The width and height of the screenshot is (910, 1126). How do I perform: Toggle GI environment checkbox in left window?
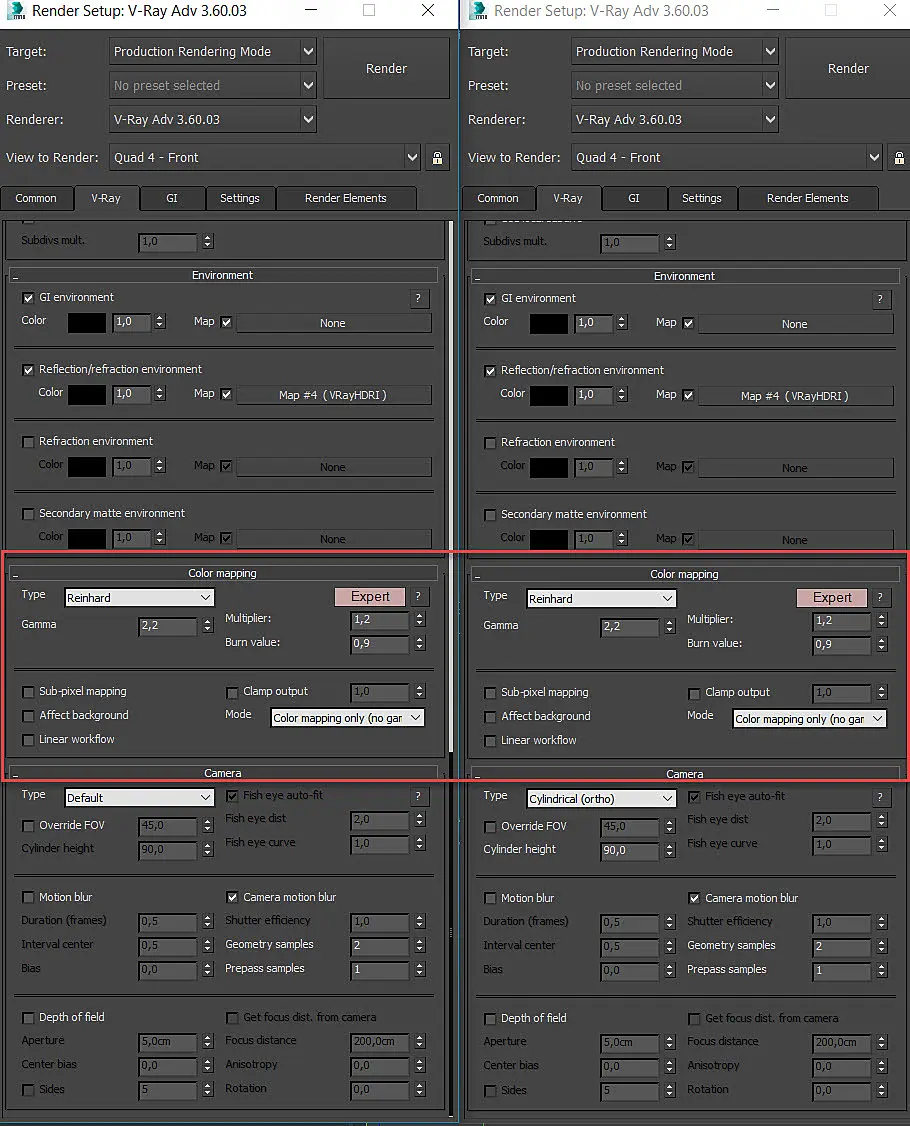click(x=28, y=298)
